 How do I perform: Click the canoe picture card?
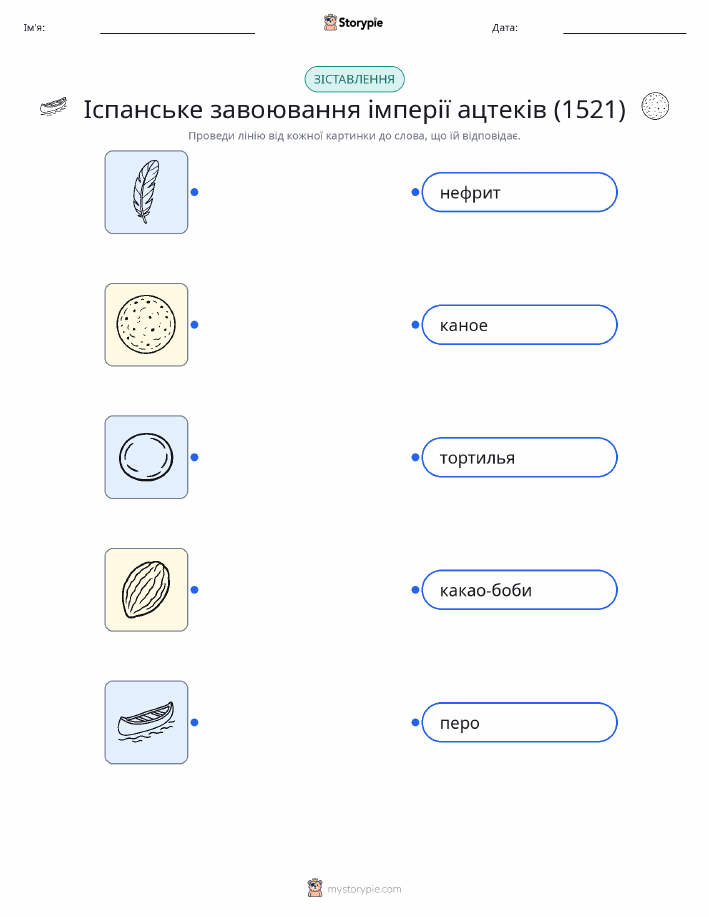(146, 722)
